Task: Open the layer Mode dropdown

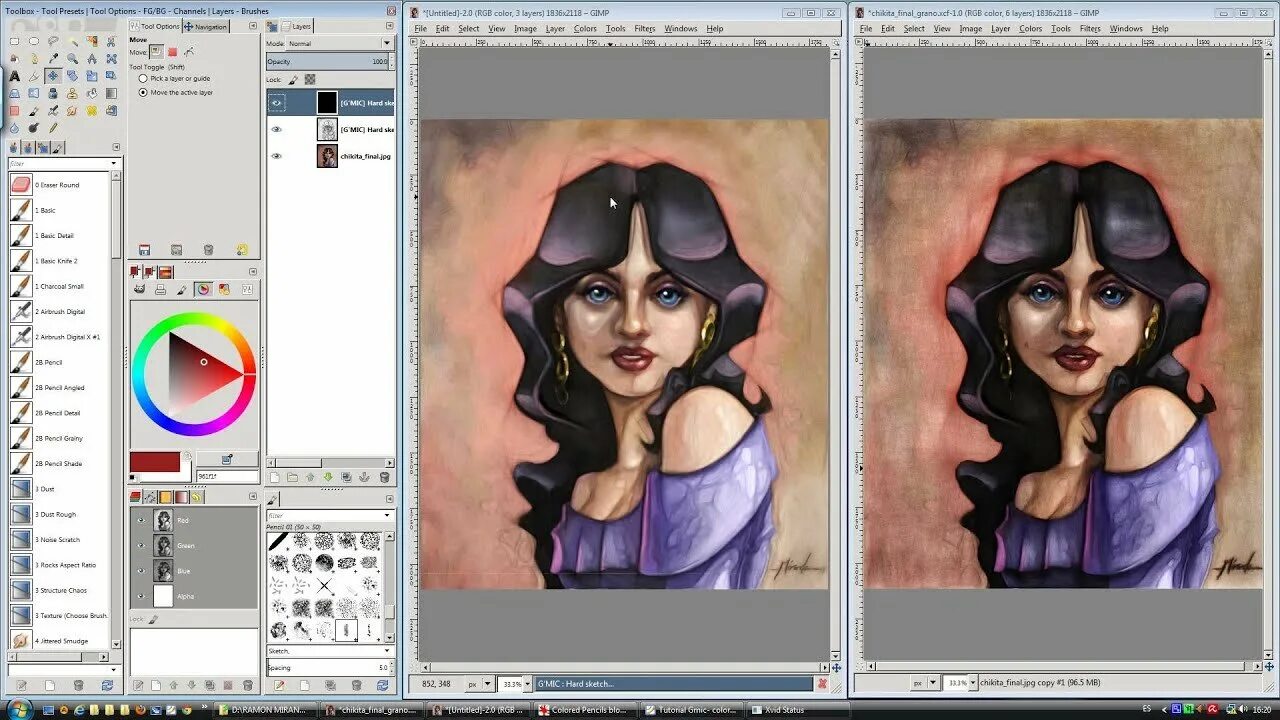Action: 339,43
